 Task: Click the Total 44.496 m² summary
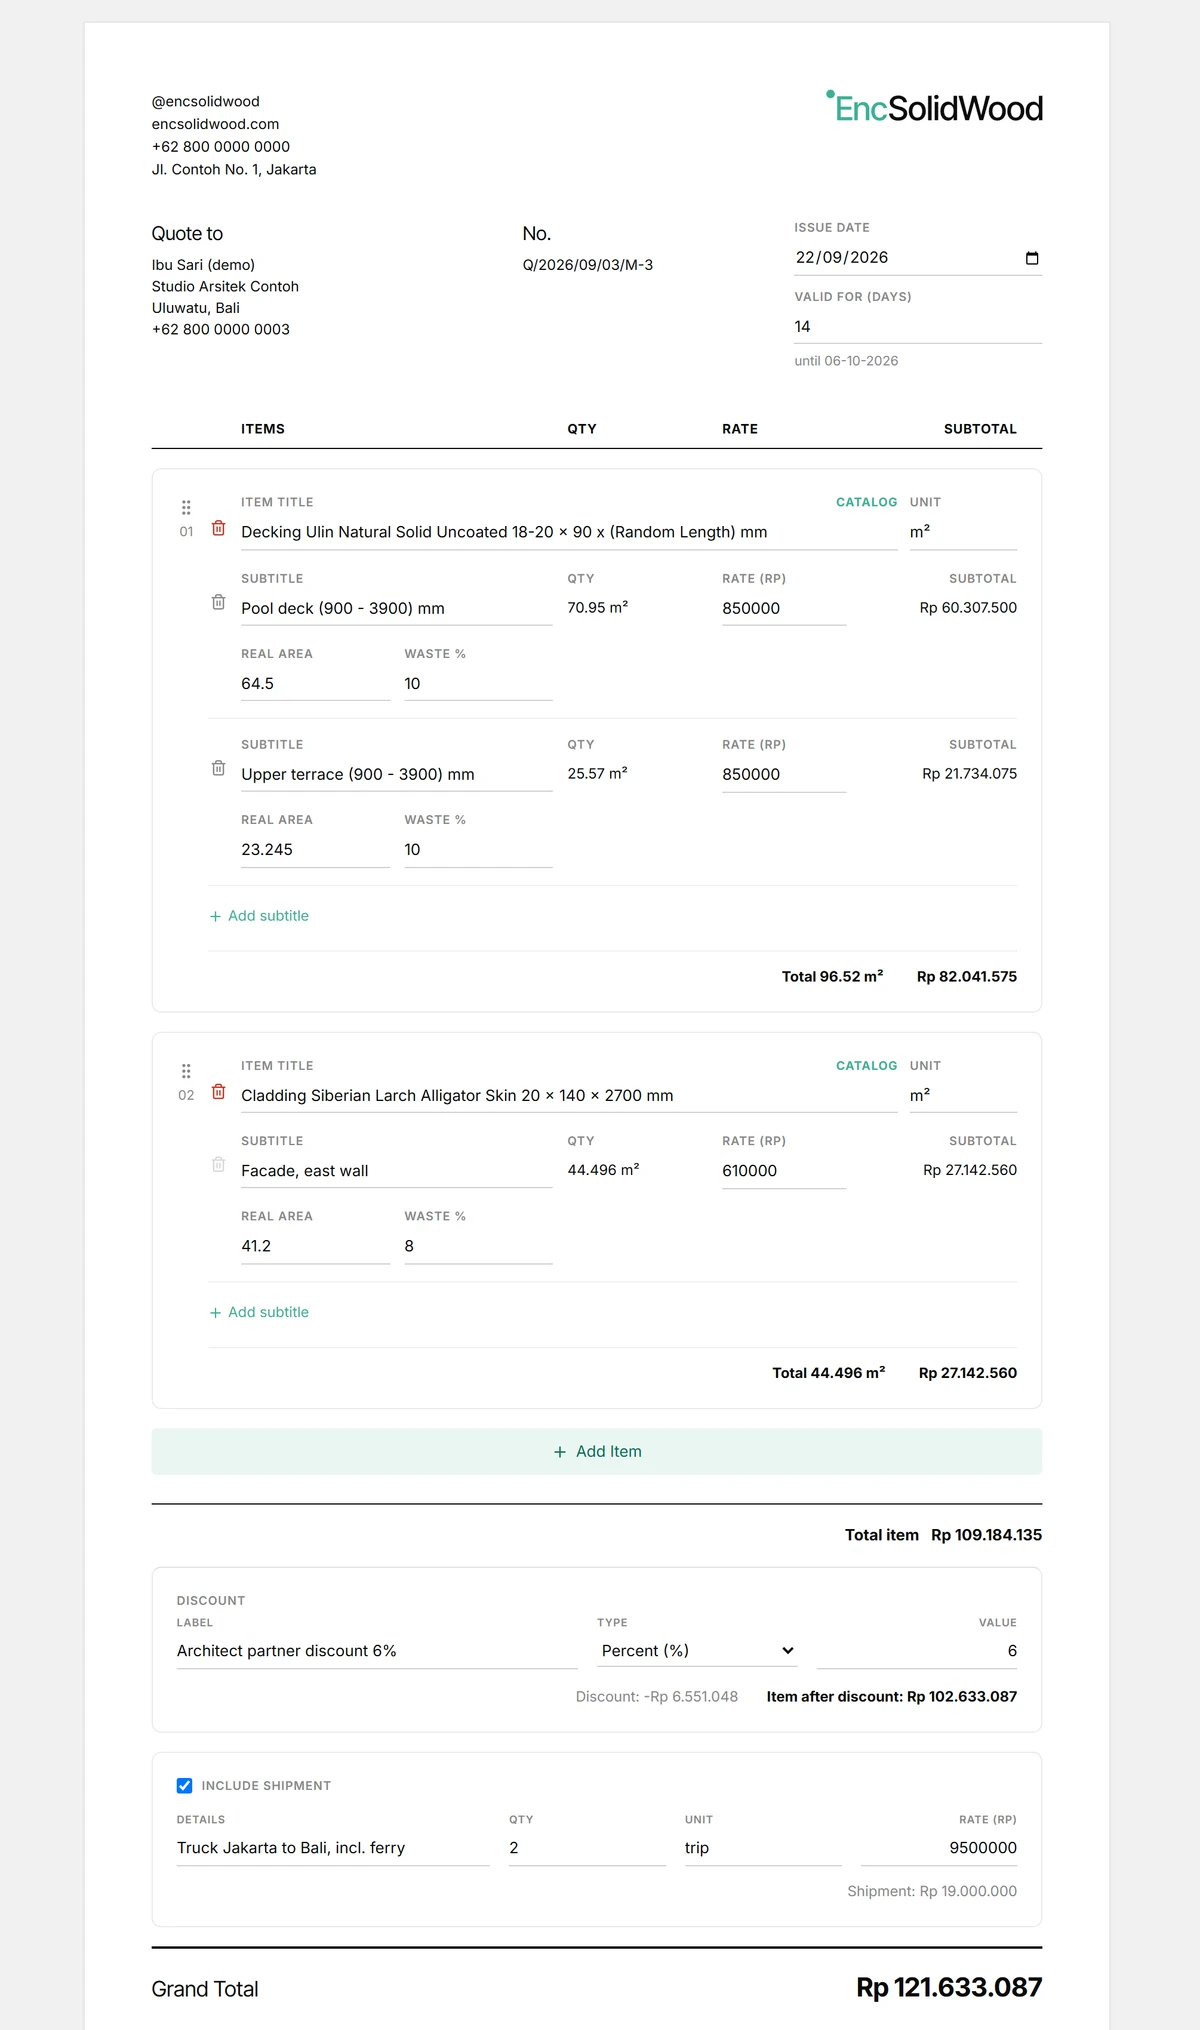tap(828, 1373)
